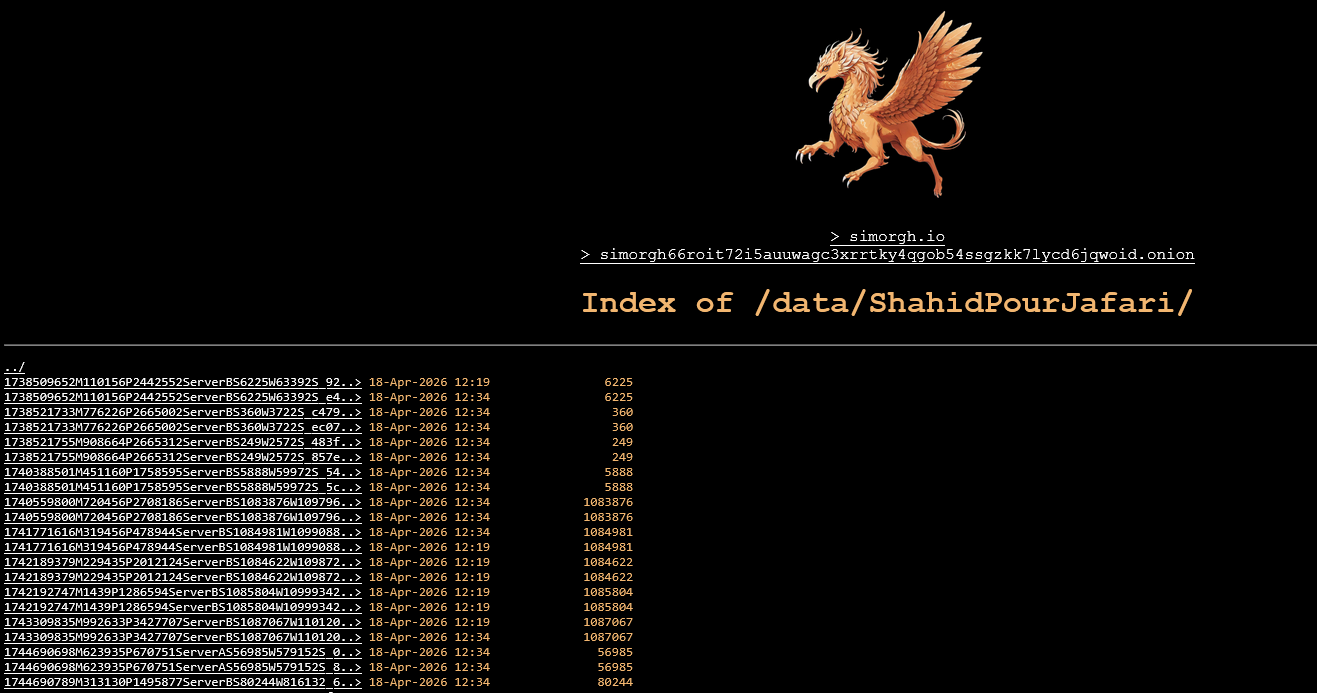Select the 1740388501 file ending in 54
This screenshot has width=1317, height=693.
(182, 472)
